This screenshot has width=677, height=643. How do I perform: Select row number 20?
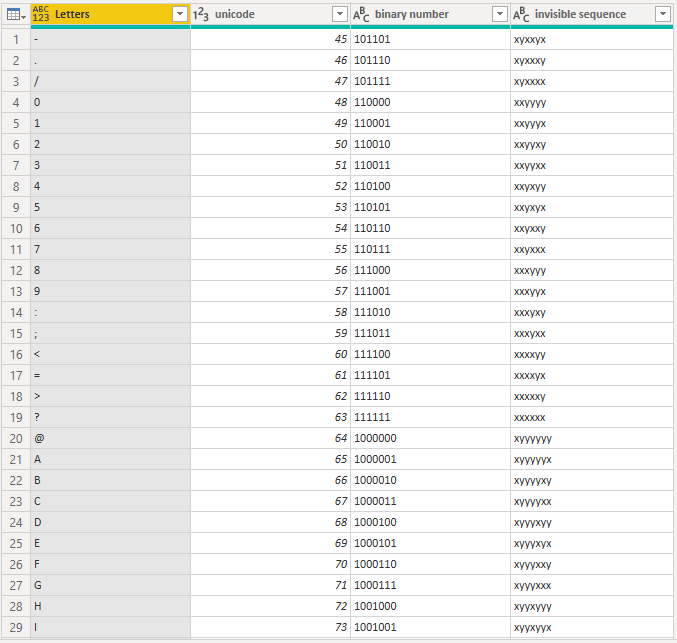pos(16,438)
